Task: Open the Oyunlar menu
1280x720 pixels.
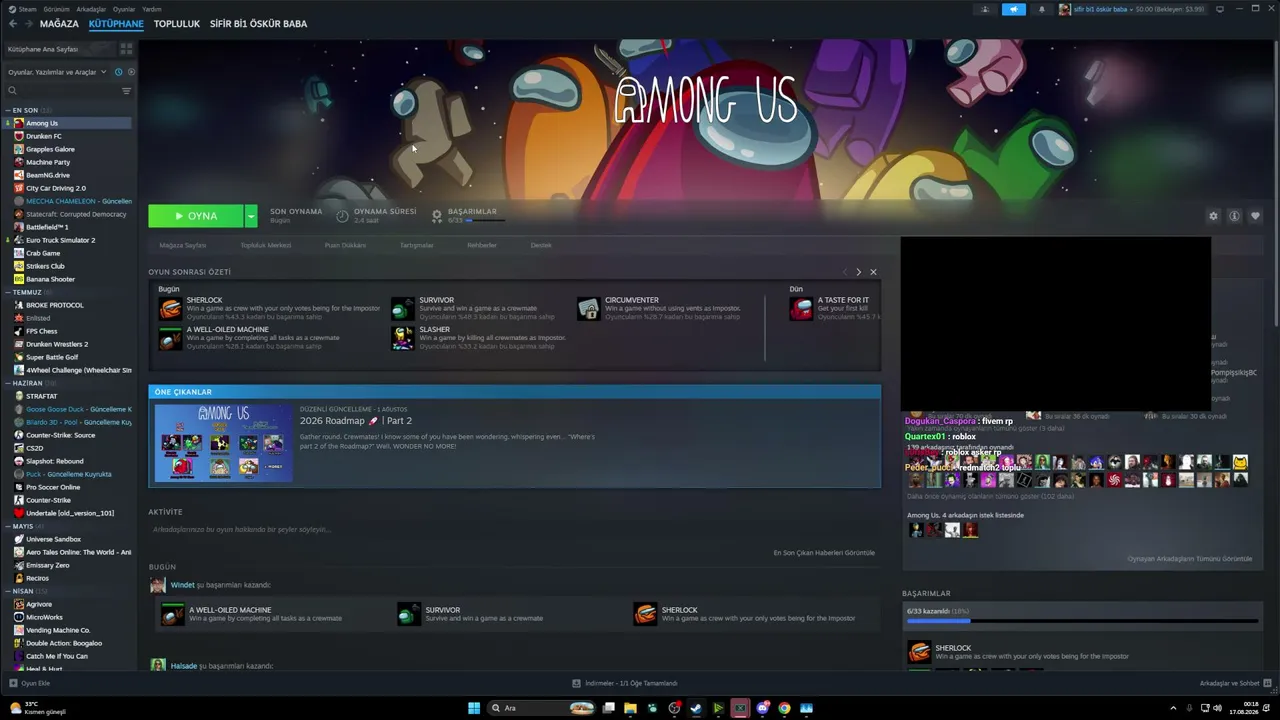Action: pyautogui.click(x=124, y=9)
